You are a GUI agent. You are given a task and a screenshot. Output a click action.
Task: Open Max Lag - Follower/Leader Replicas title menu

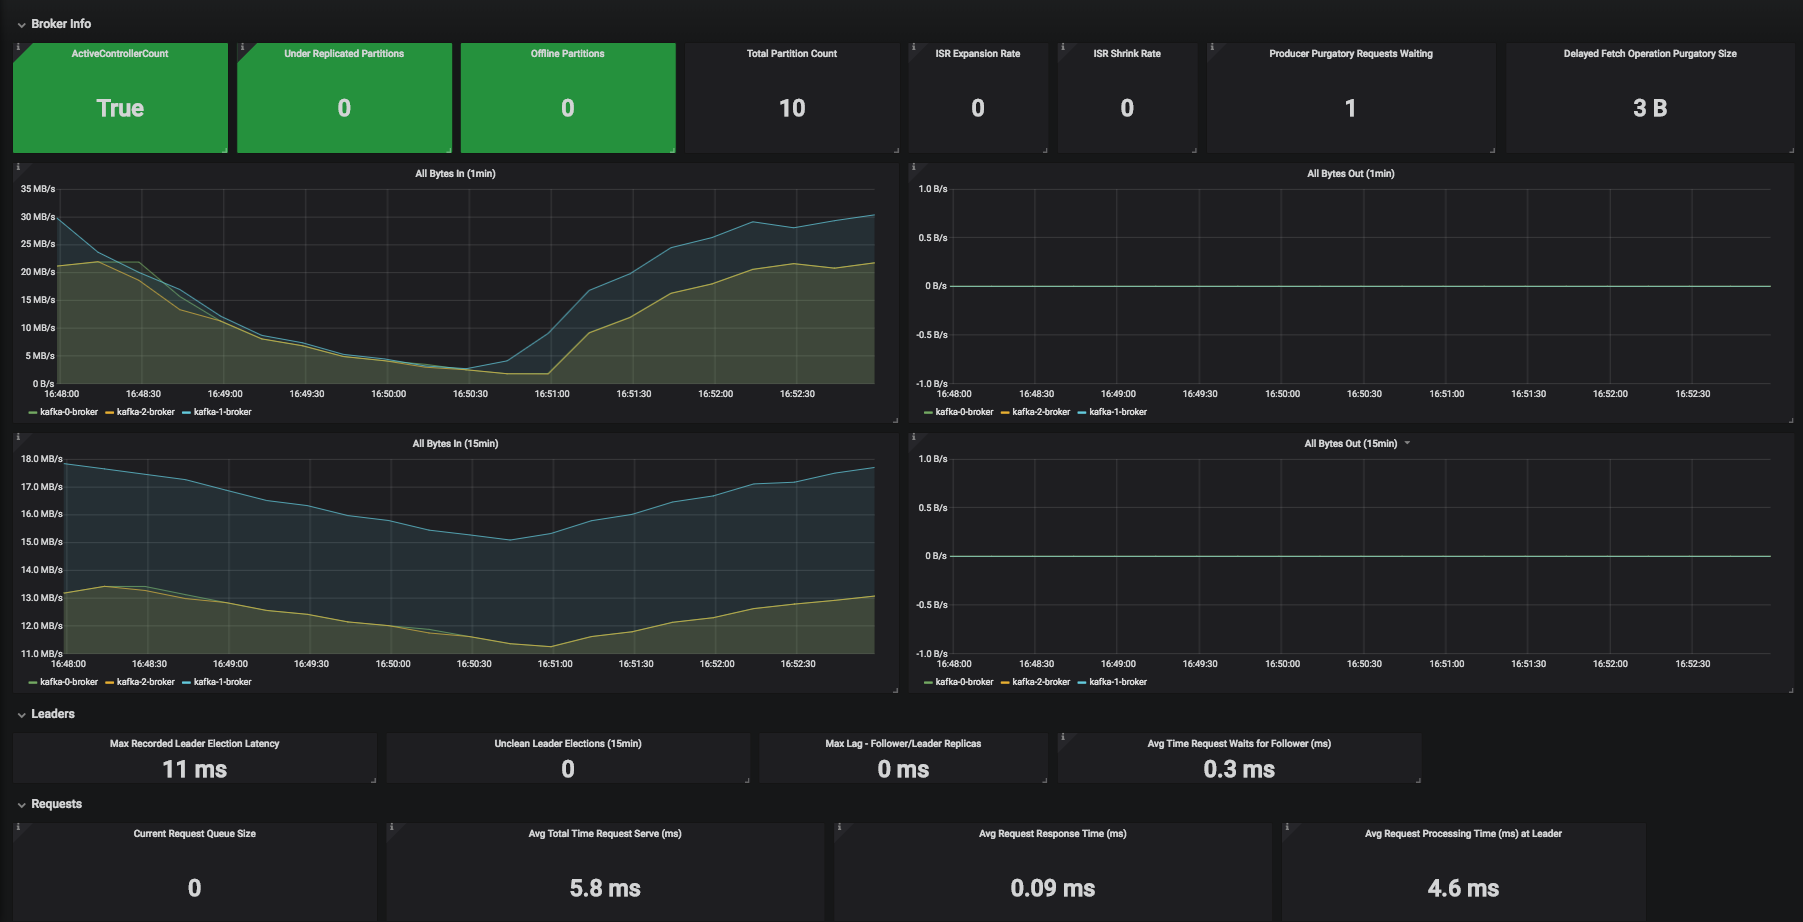pyautogui.click(x=903, y=744)
